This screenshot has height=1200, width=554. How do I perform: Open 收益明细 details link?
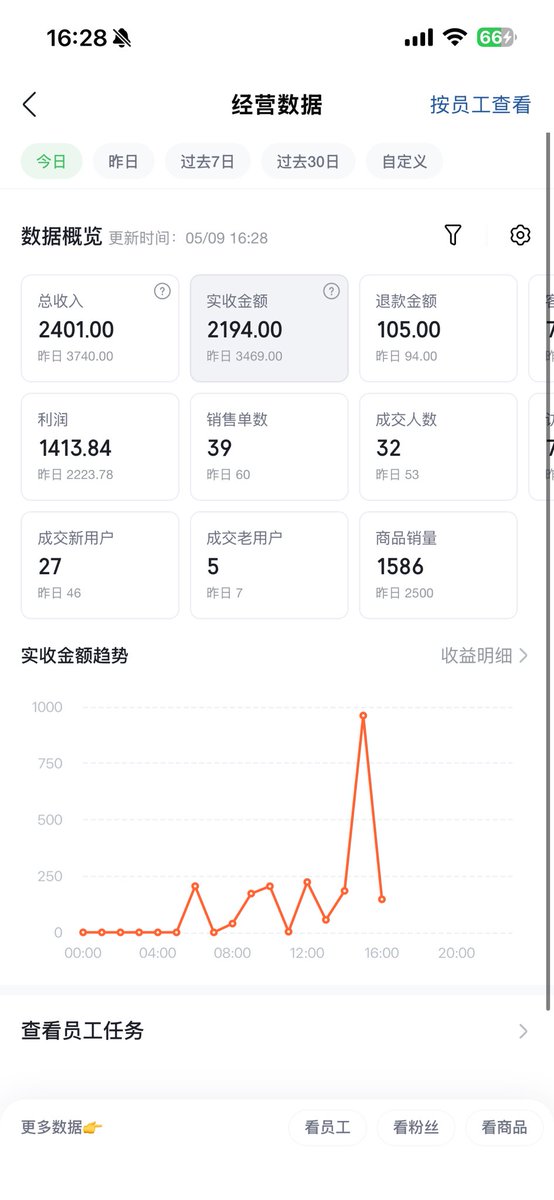(x=477, y=655)
